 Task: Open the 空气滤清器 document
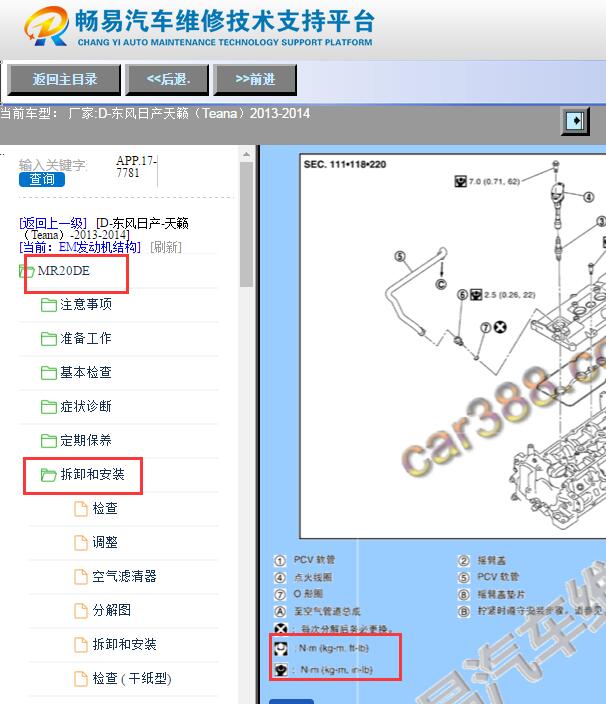[124, 576]
